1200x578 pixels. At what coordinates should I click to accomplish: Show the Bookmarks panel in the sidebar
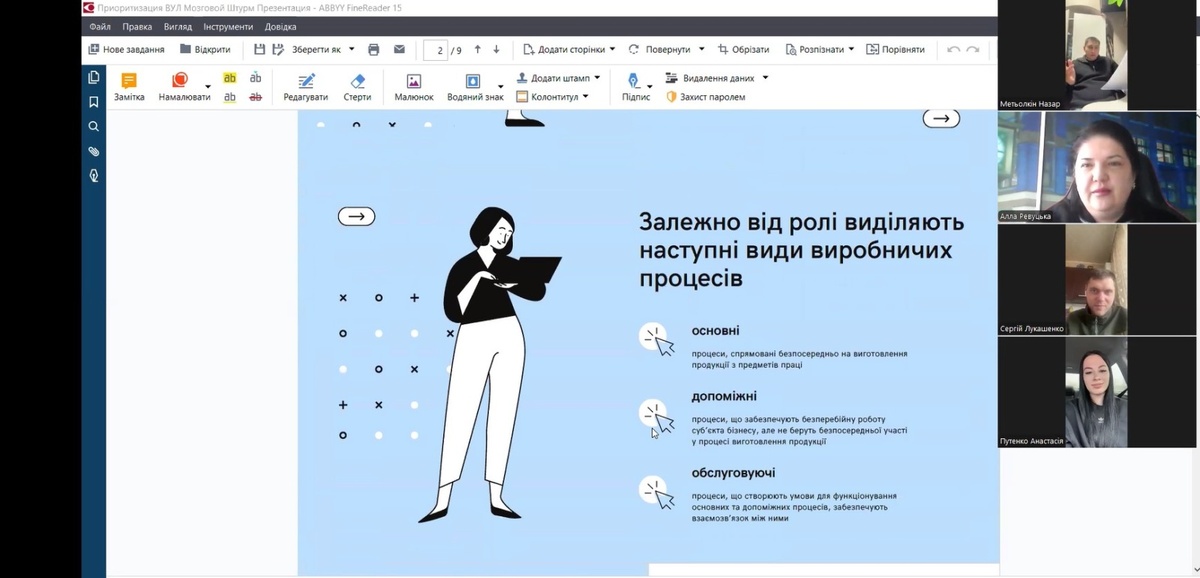coord(94,102)
